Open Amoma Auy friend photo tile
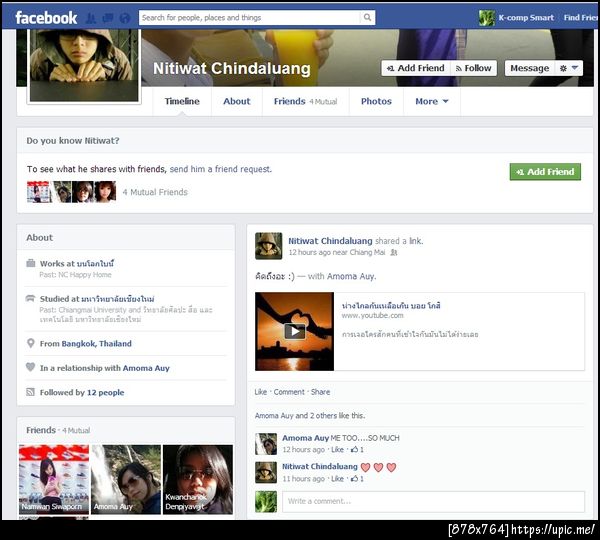Image resolution: width=600 pixels, height=540 pixels. click(126, 480)
